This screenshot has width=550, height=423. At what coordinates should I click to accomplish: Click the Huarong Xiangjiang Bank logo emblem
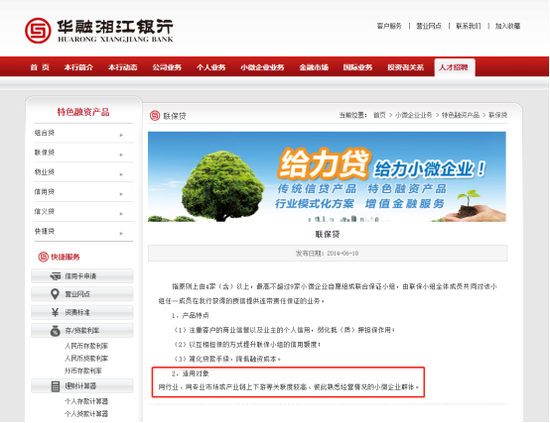pyautogui.click(x=38, y=31)
